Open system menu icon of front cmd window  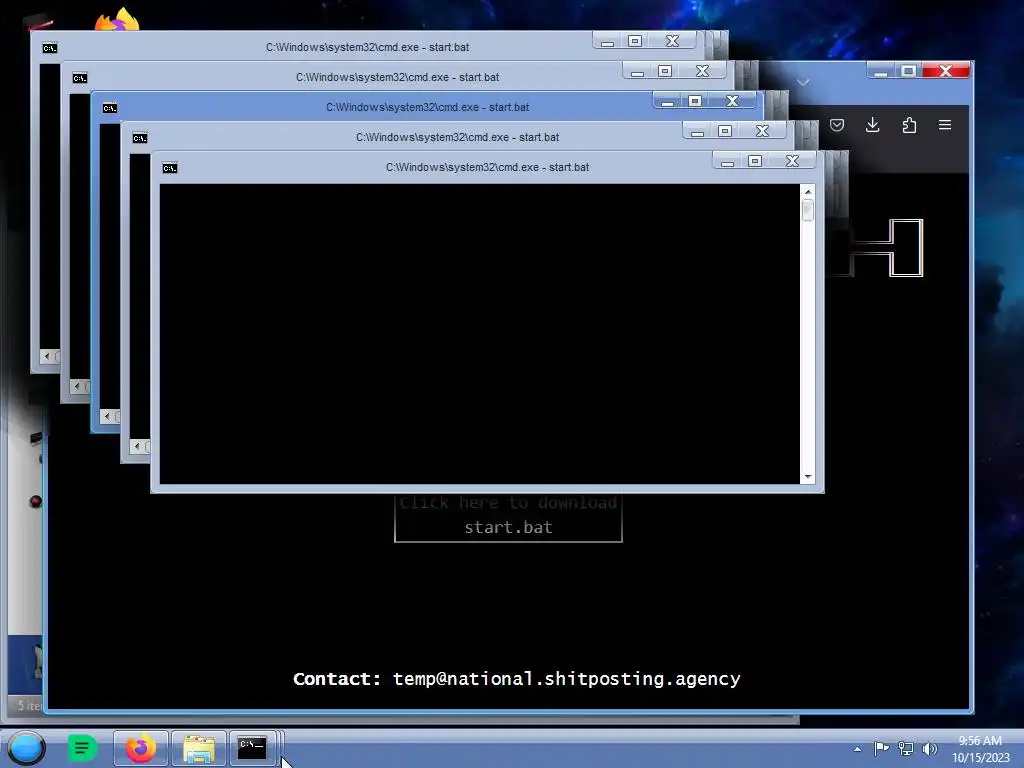[x=170, y=168]
